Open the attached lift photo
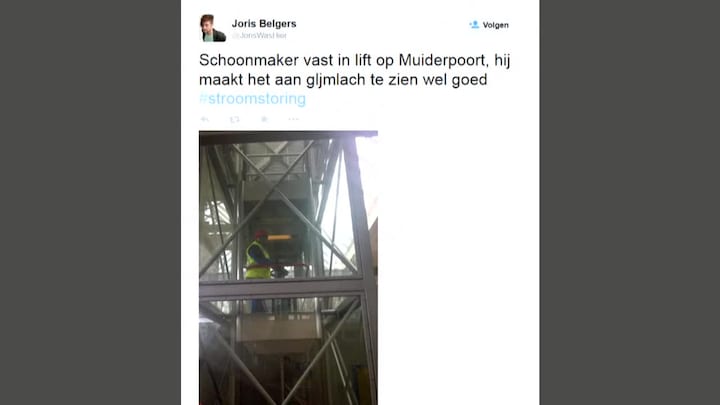Image resolution: width=720 pixels, height=405 pixels. pyautogui.click(x=288, y=268)
